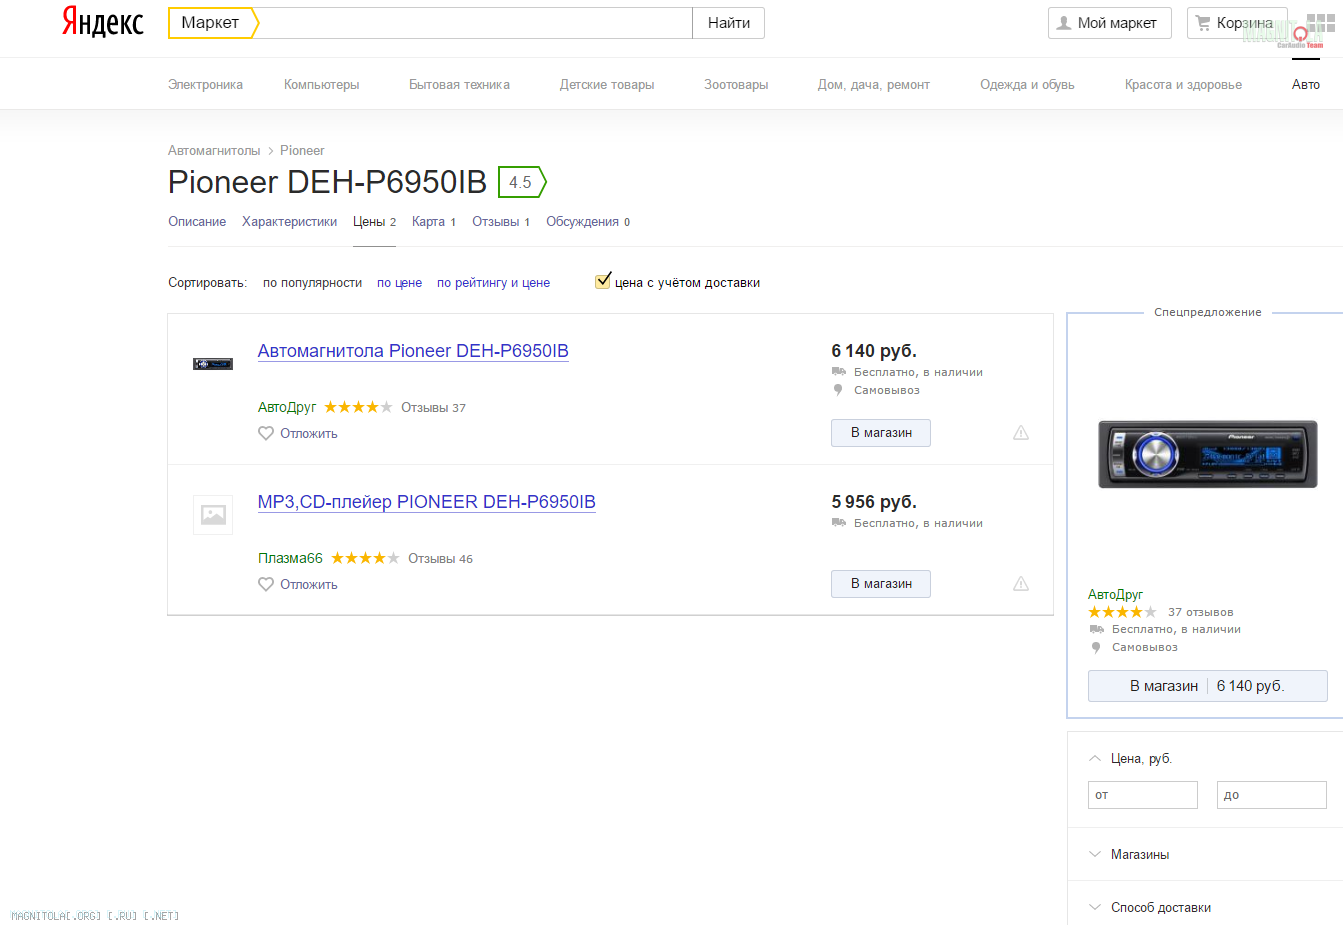Image resolution: width=1343 pixels, height=925 pixels.
Task: Click the heart icon for Плазма66 offer
Action: 266,584
